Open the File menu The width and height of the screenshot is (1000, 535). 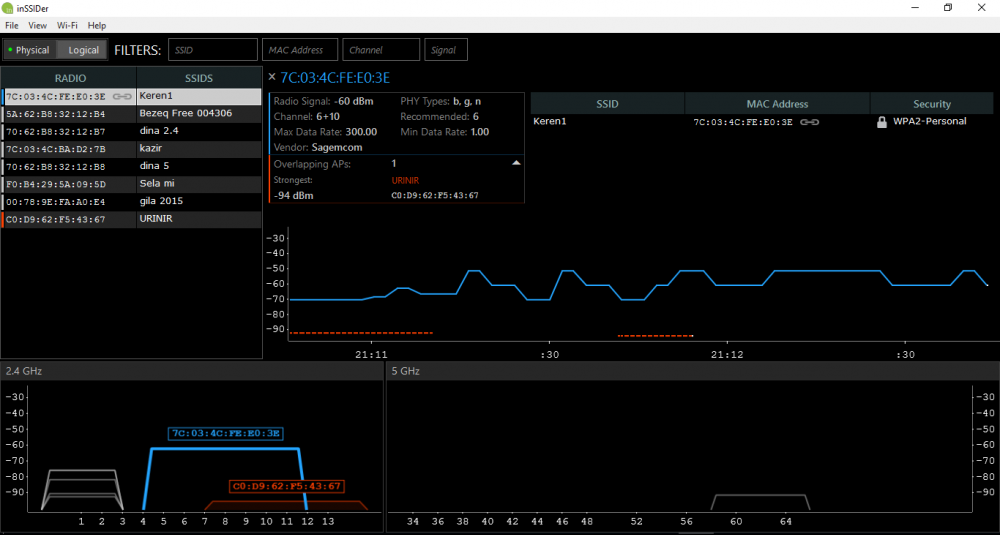click(11, 26)
